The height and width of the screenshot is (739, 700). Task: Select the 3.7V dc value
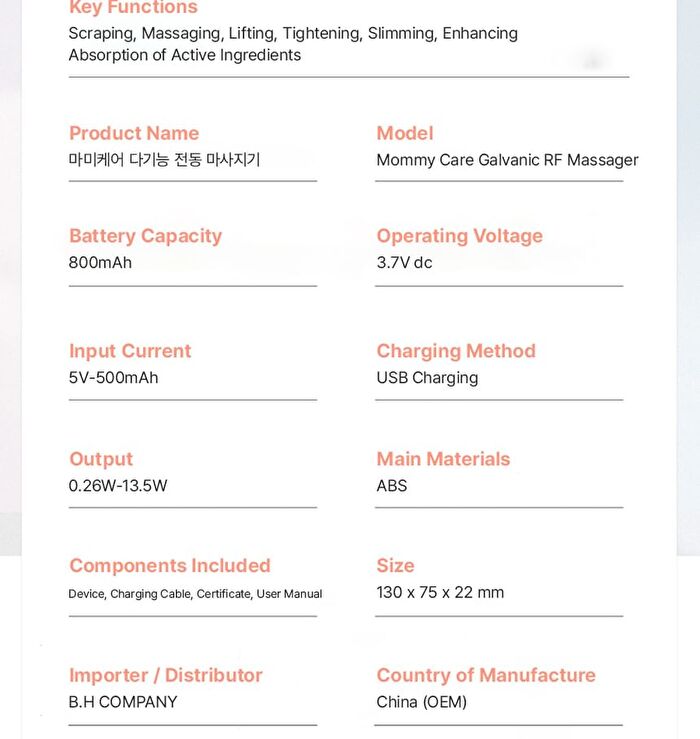pos(404,263)
